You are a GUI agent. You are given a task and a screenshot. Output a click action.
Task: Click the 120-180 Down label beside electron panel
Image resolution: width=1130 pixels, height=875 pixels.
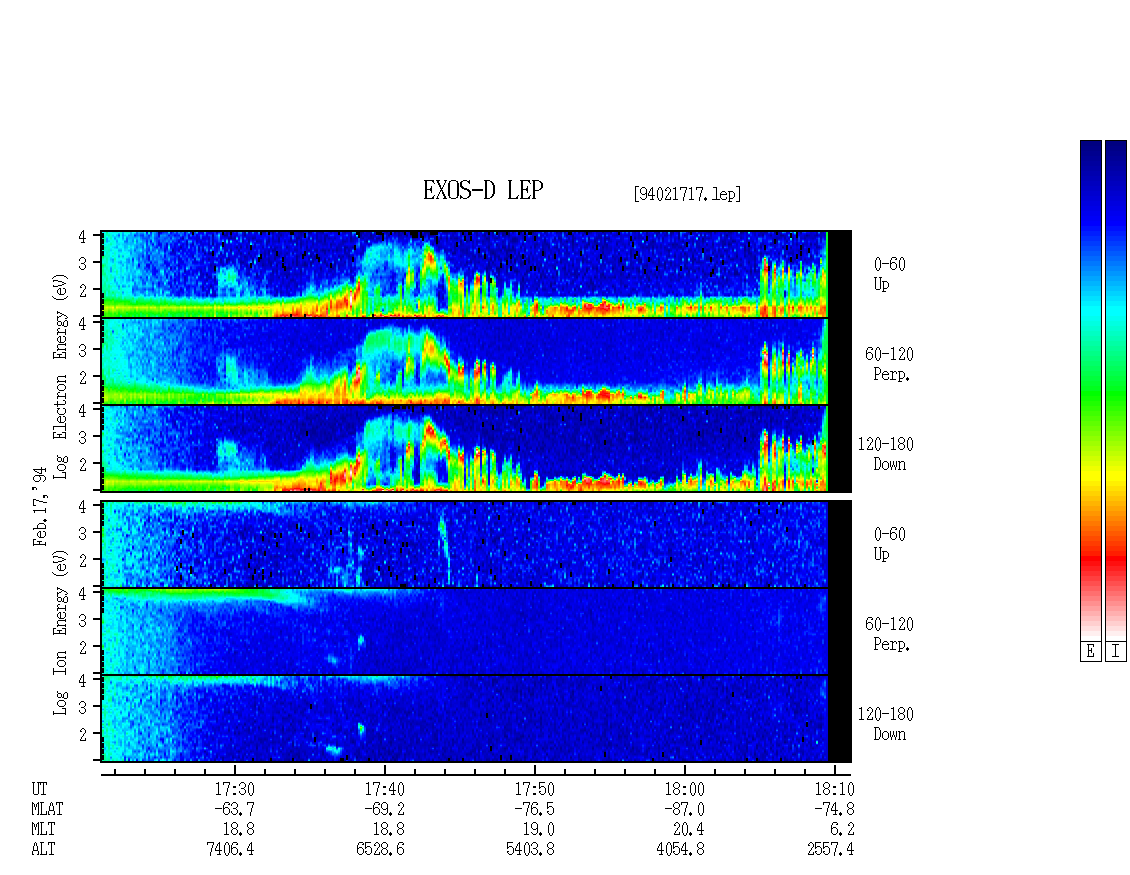(886, 454)
